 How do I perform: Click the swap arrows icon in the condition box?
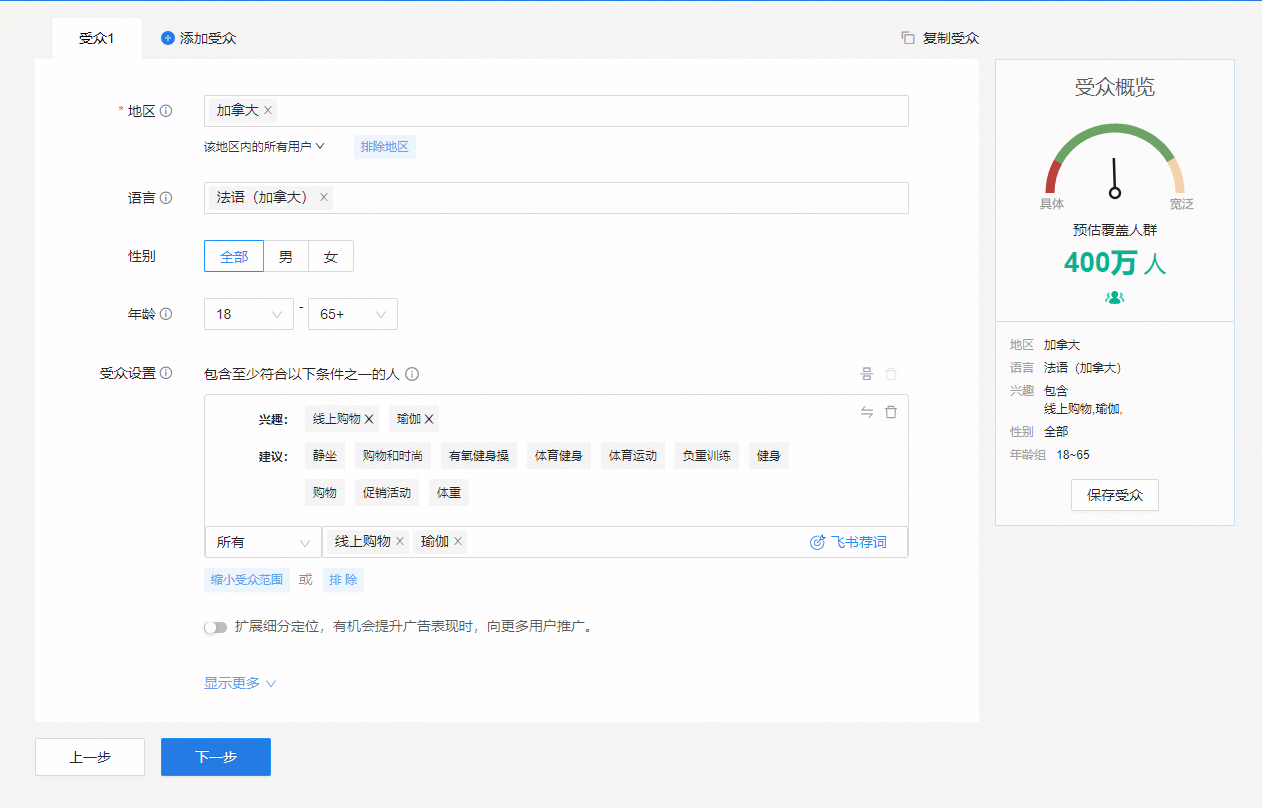click(866, 411)
